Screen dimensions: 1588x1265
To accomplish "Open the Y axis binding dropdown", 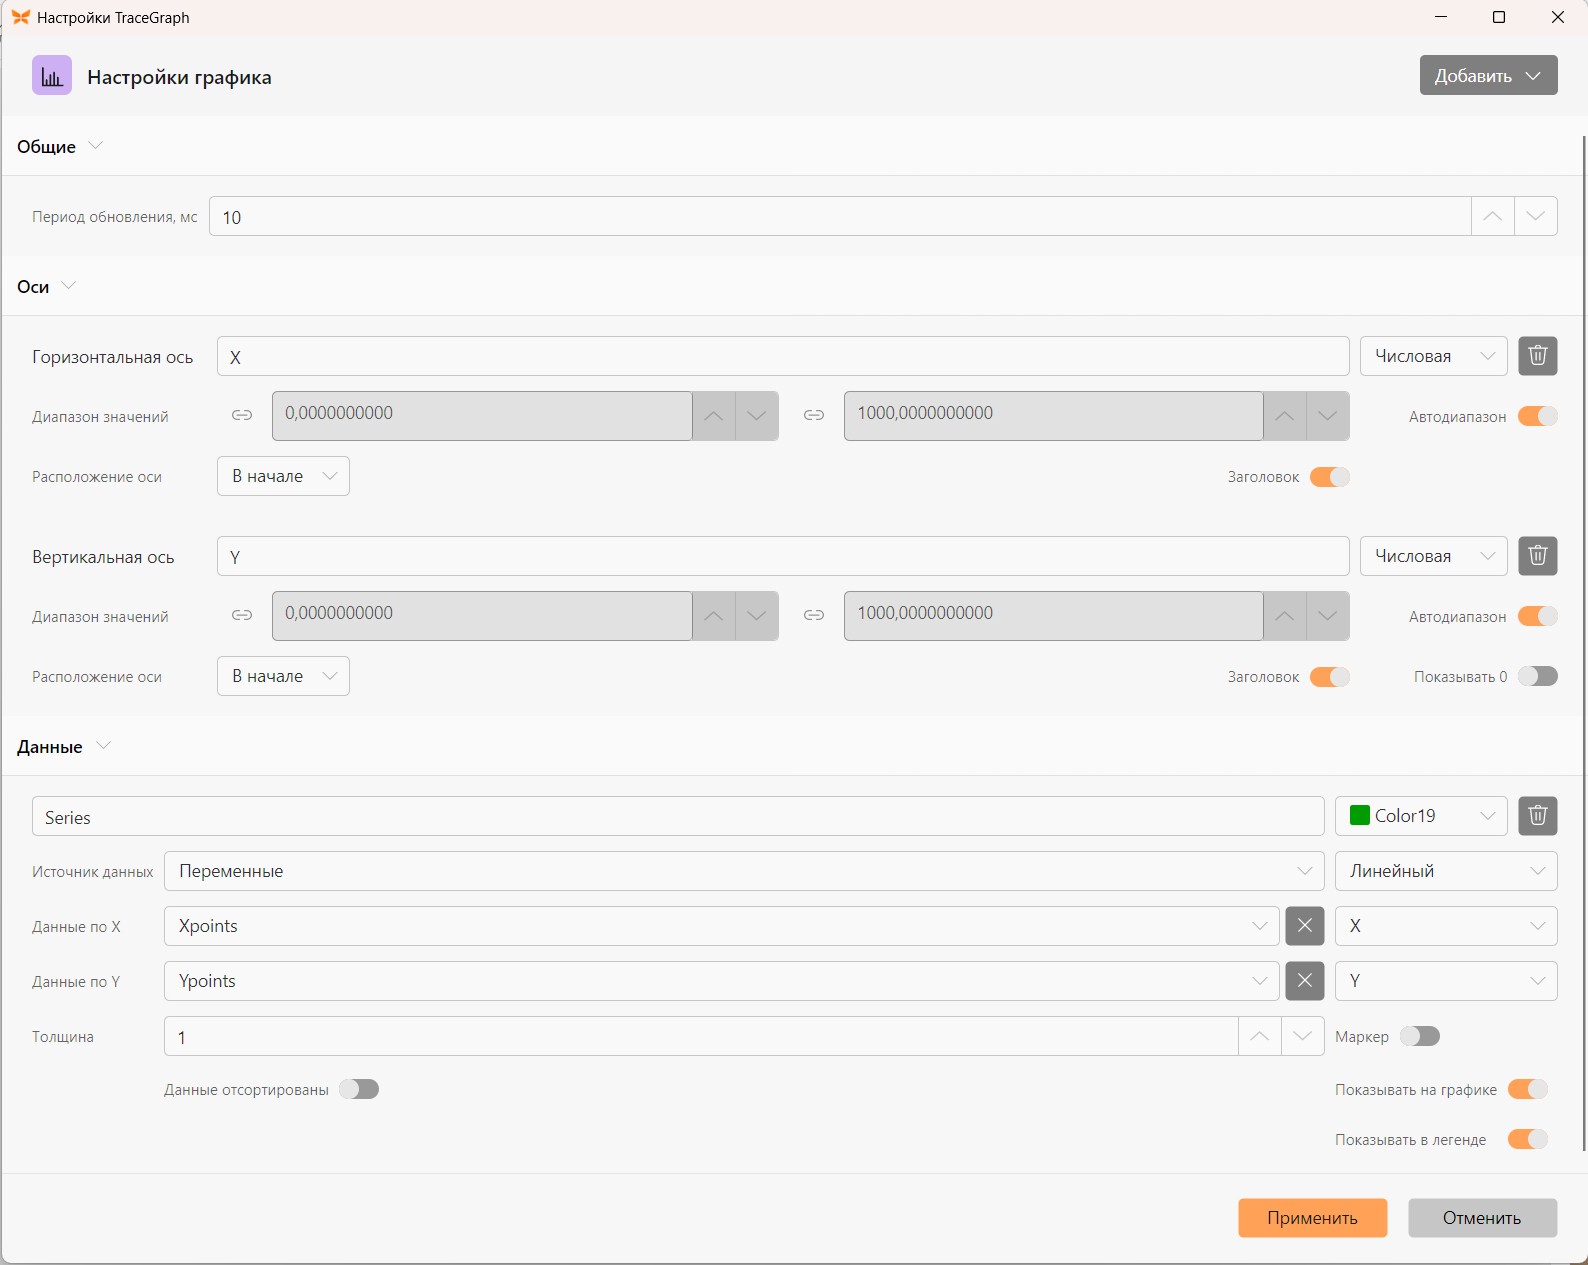I will coord(1446,981).
